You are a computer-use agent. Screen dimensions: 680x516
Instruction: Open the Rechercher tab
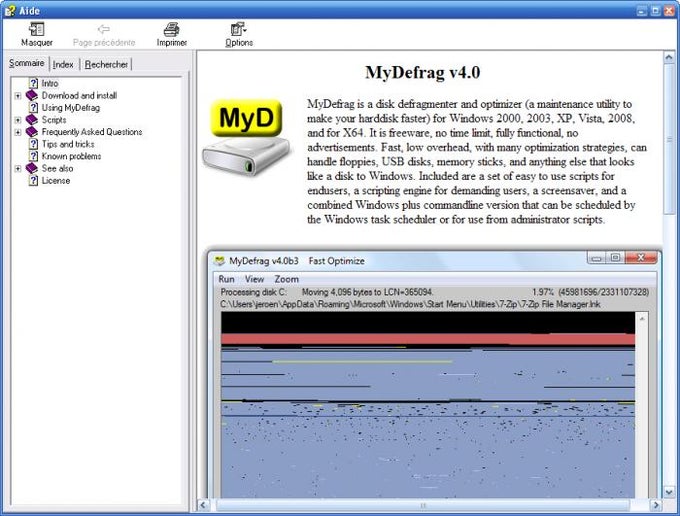pos(106,65)
